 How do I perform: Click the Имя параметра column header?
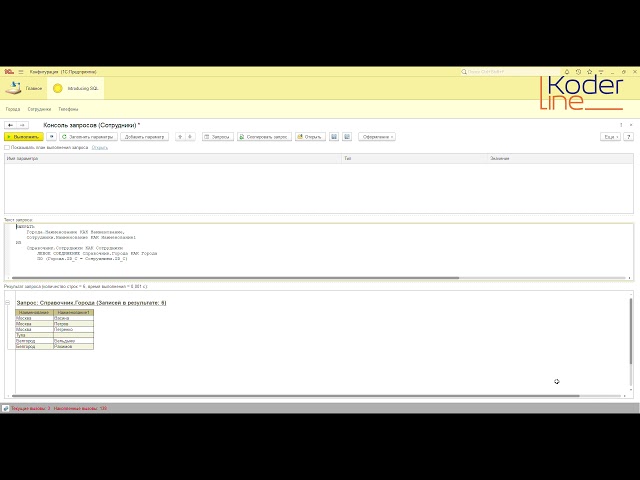[173, 158]
